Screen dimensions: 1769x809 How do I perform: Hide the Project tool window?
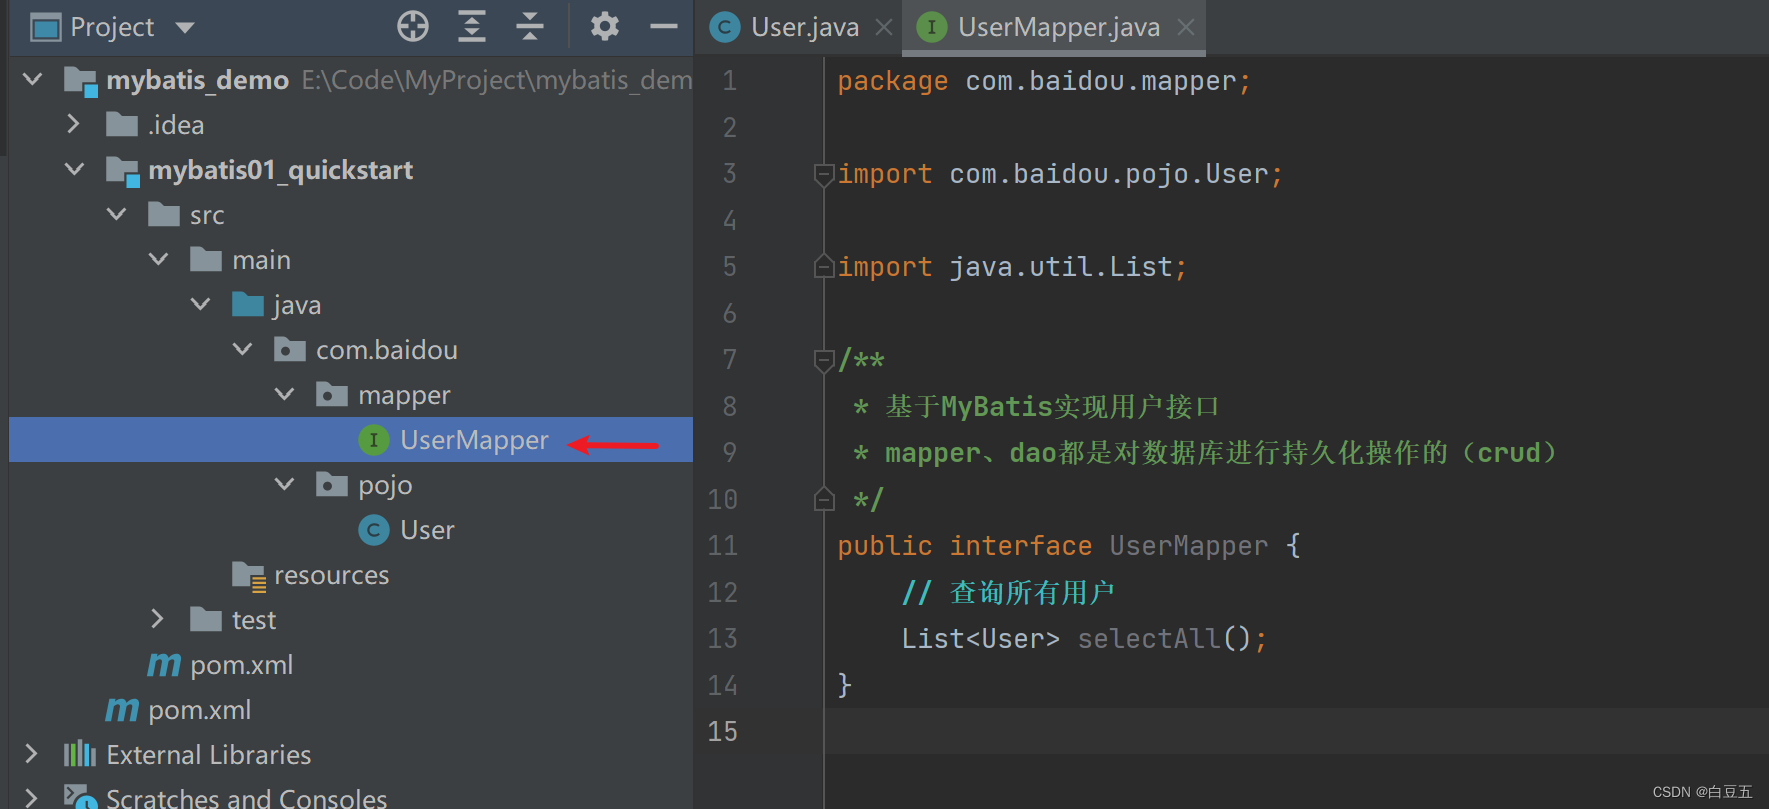click(x=664, y=26)
